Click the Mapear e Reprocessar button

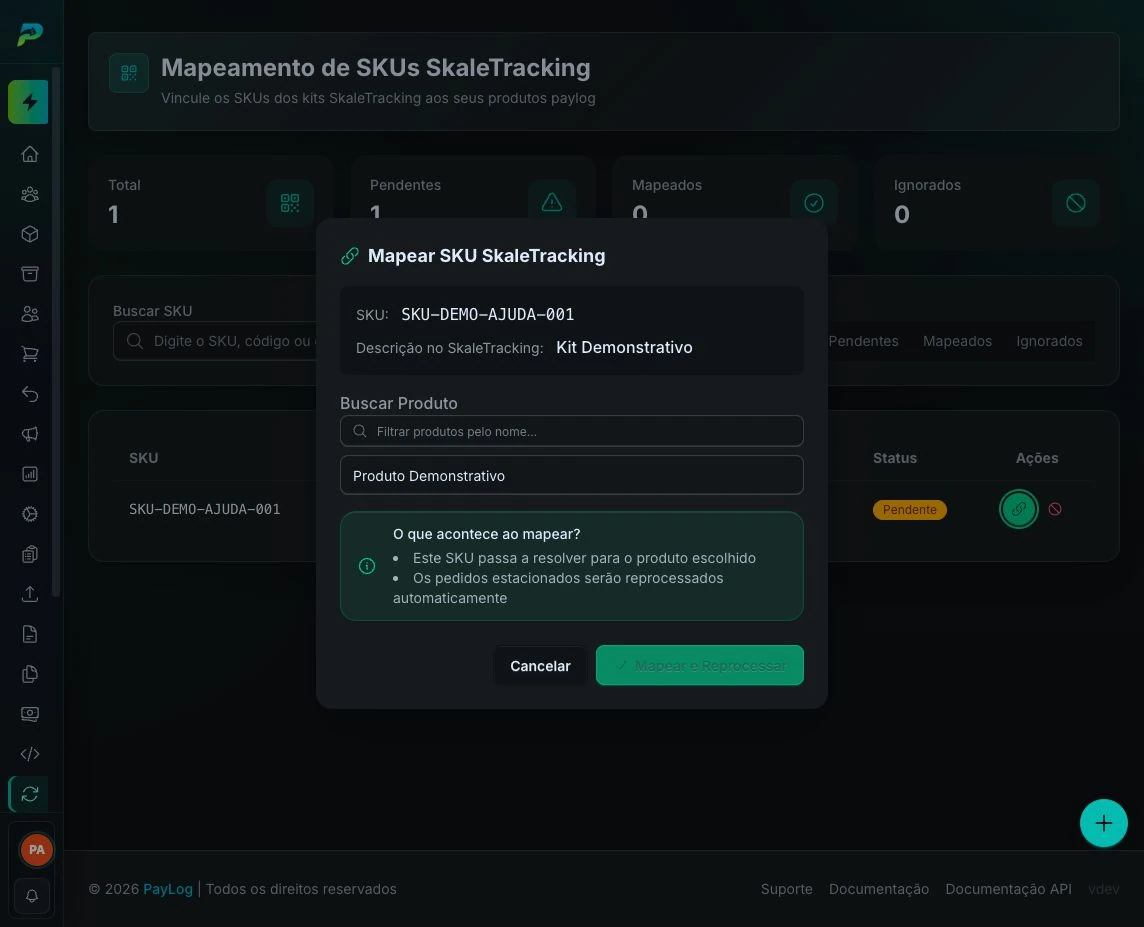[x=700, y=665]
